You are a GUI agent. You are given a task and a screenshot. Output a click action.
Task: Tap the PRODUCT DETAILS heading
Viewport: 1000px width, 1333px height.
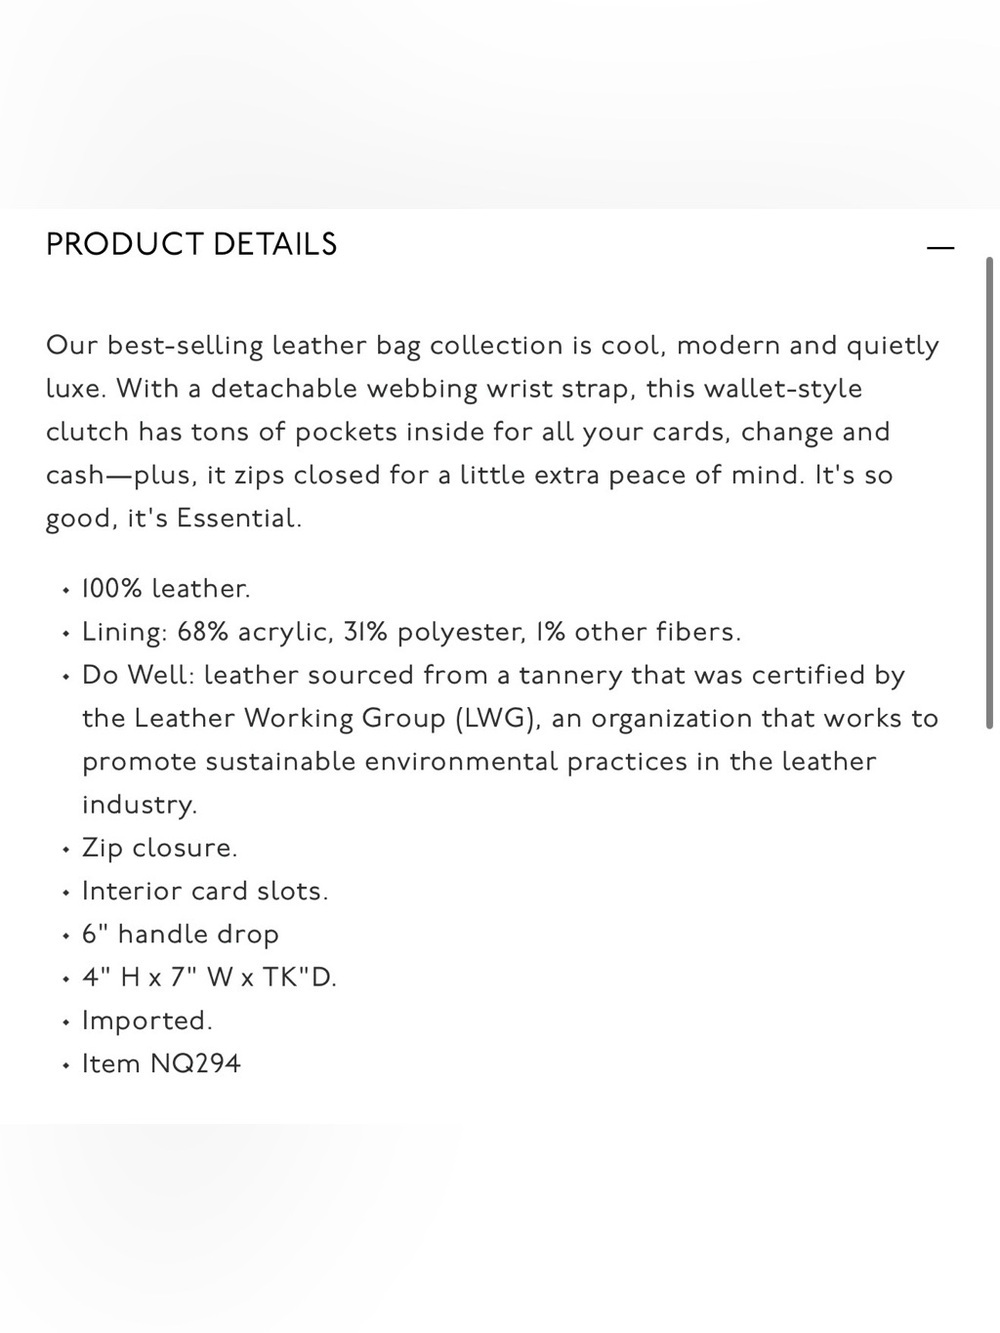(x=191, y=245)
